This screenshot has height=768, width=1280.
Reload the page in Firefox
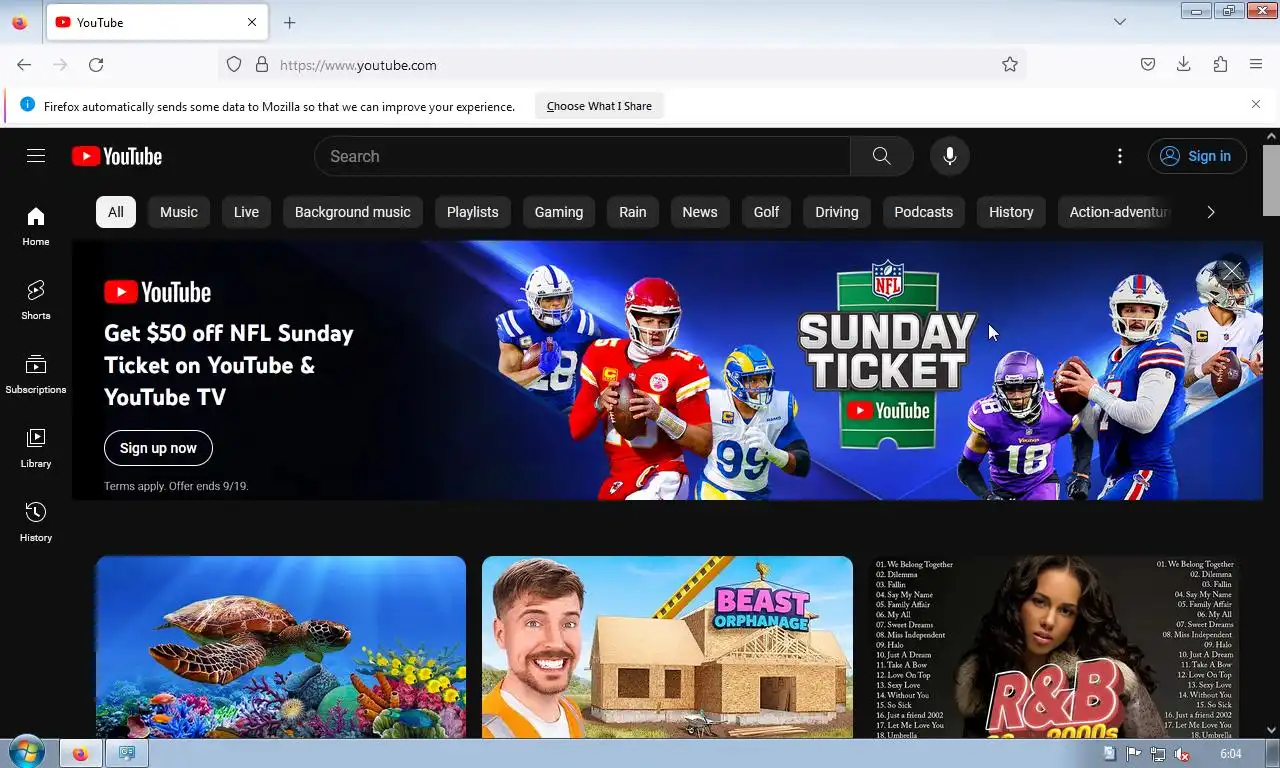96,65
